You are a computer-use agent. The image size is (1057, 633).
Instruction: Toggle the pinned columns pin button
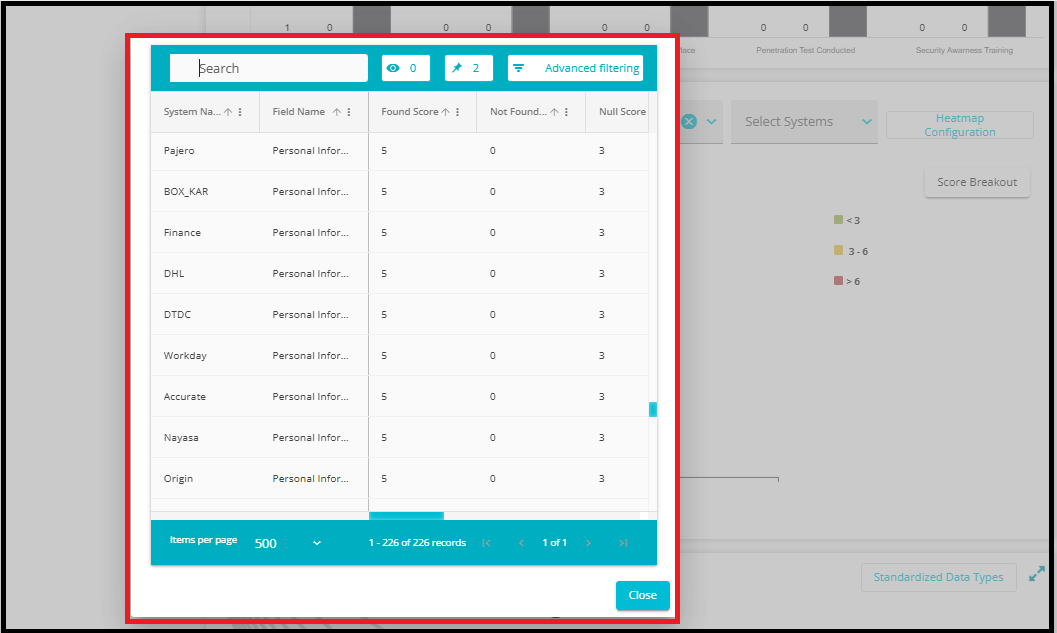(x=468, y=68)
